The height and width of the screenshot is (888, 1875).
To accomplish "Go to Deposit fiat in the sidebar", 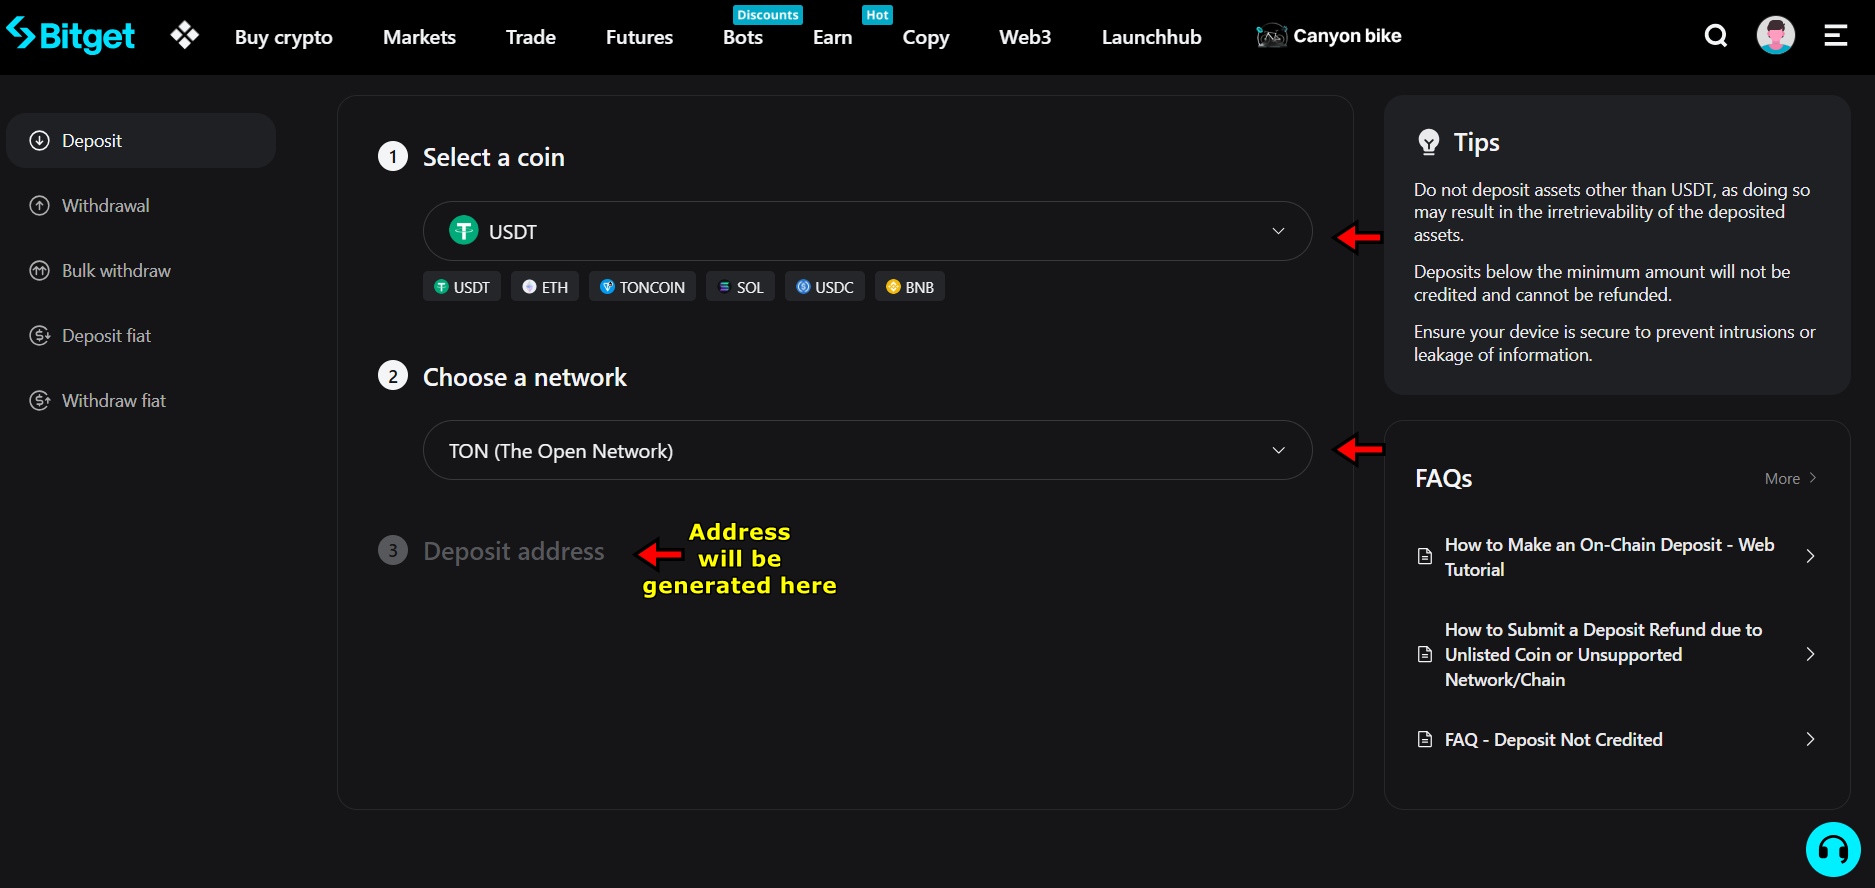I will (x=141, y=336).
